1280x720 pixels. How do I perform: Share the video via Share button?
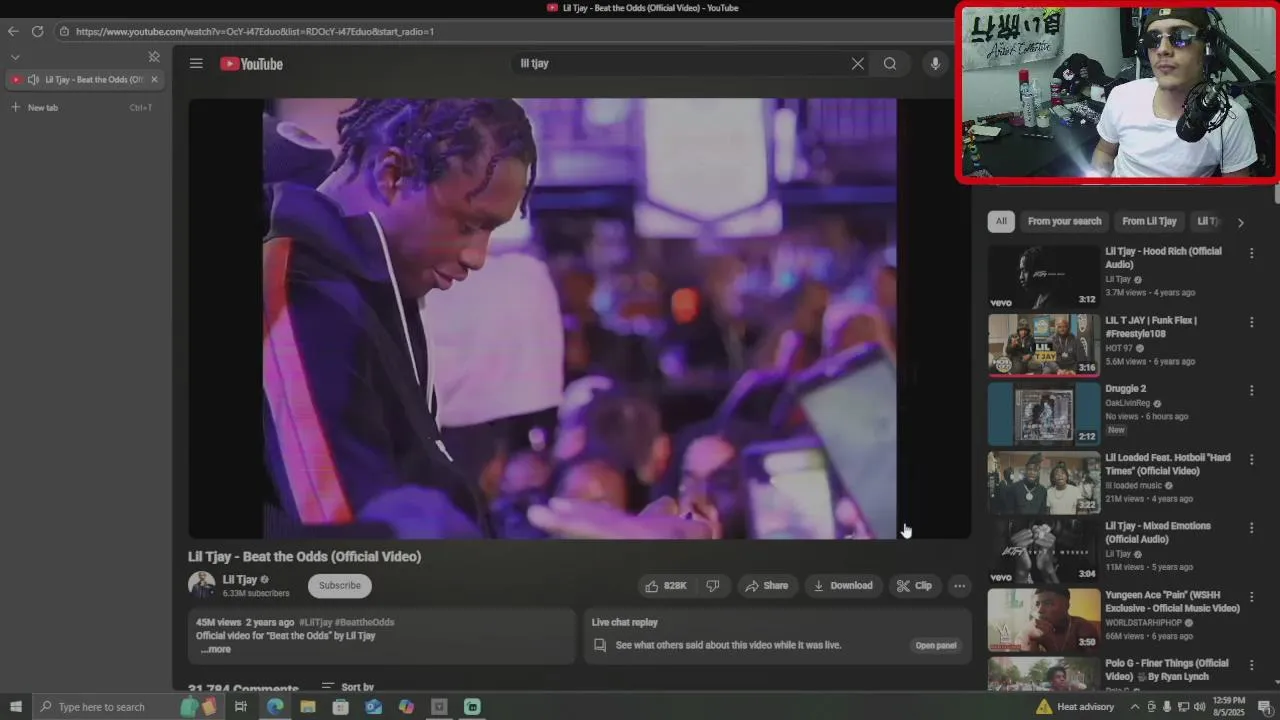tap(767, 586)
